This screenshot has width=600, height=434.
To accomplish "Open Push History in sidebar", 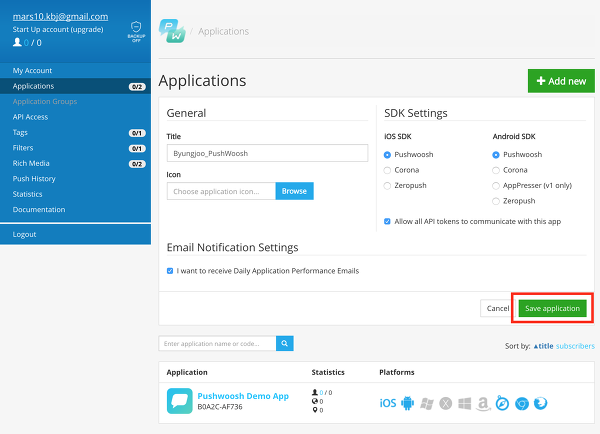I will pyautogui.click(x=75, y=179).
